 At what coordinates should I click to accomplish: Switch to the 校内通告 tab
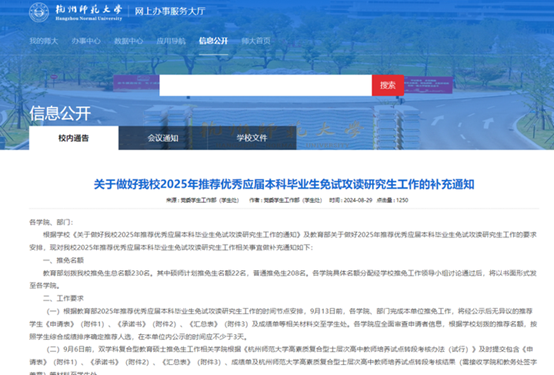73,138
